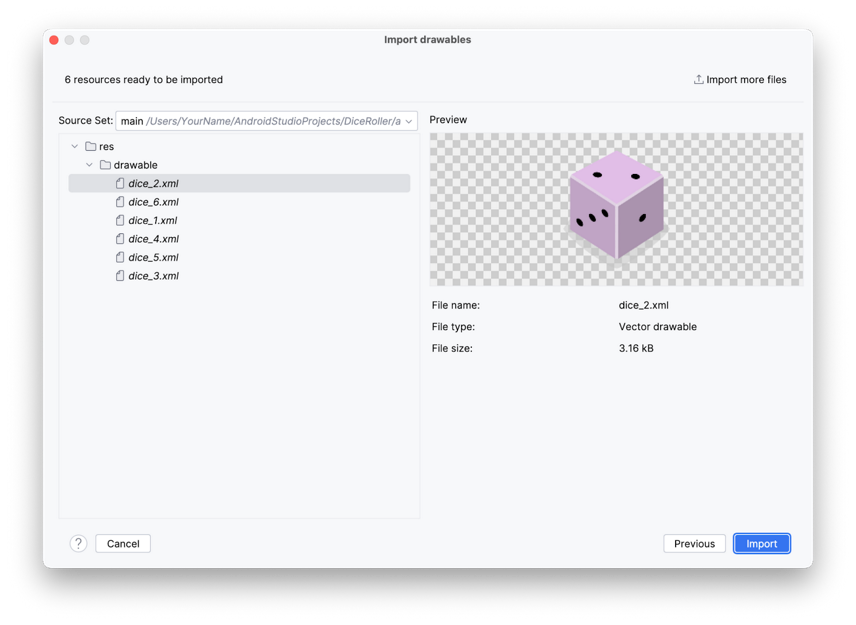Select dice_2.xml in the file tree
This screenshot has width=856, height=625.
(153, 183)
